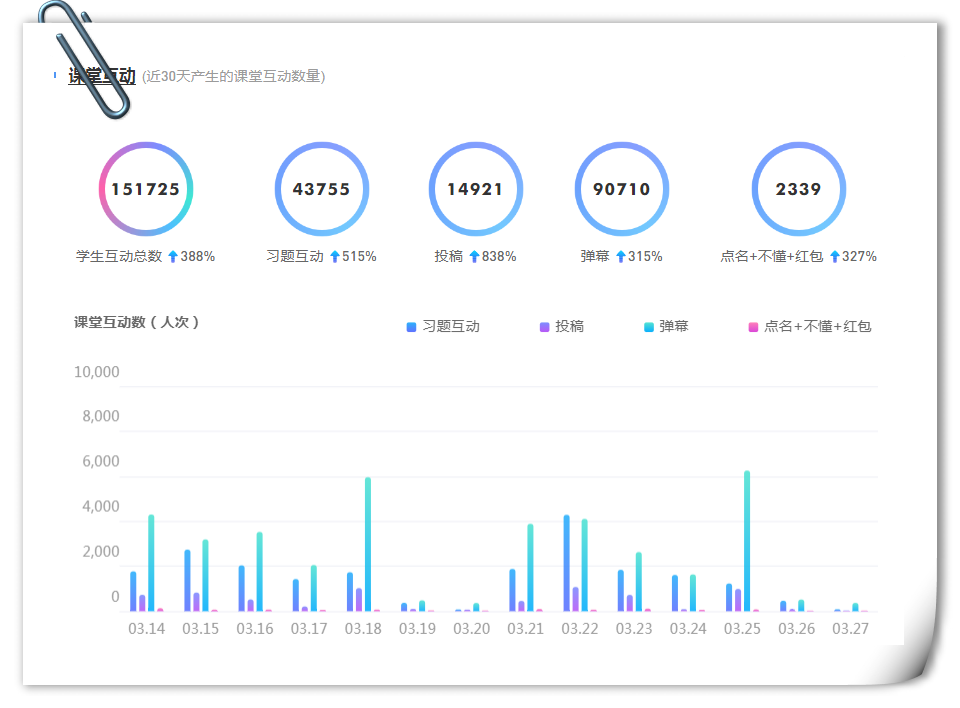
Task: Click the 弹幕 circle showing 90710
Action: coord(621,189)
